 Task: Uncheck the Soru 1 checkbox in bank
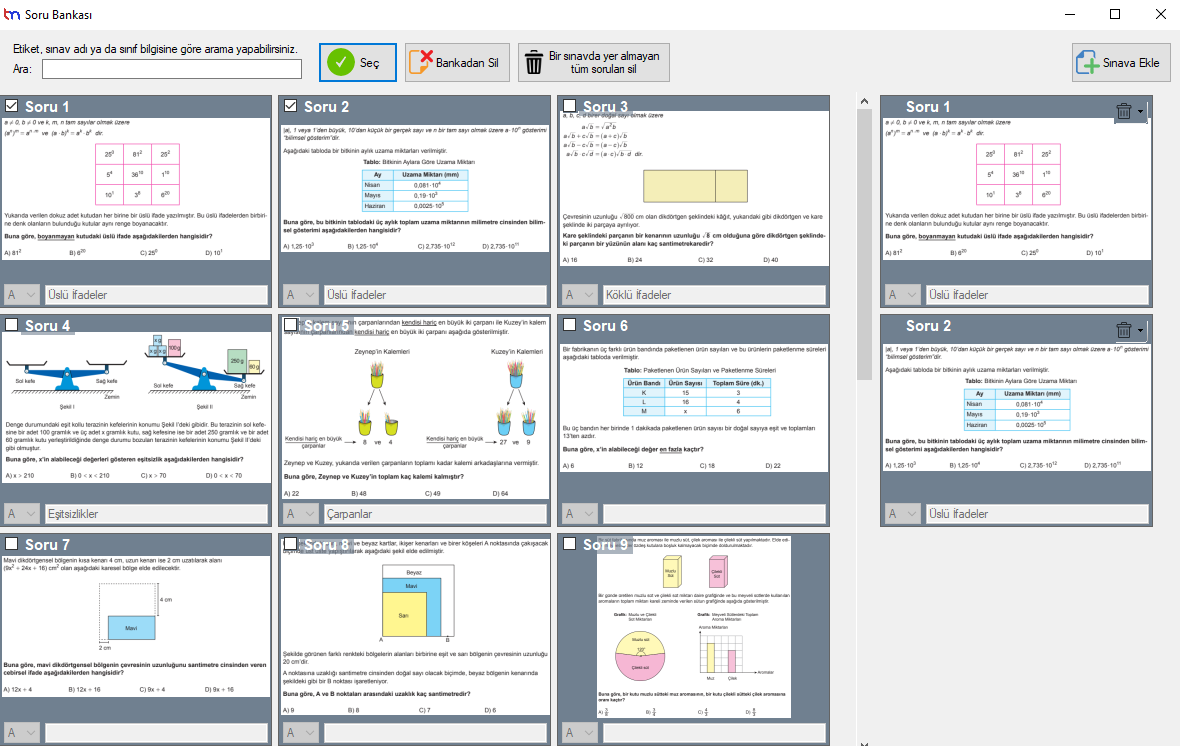[x=12, y=106]
